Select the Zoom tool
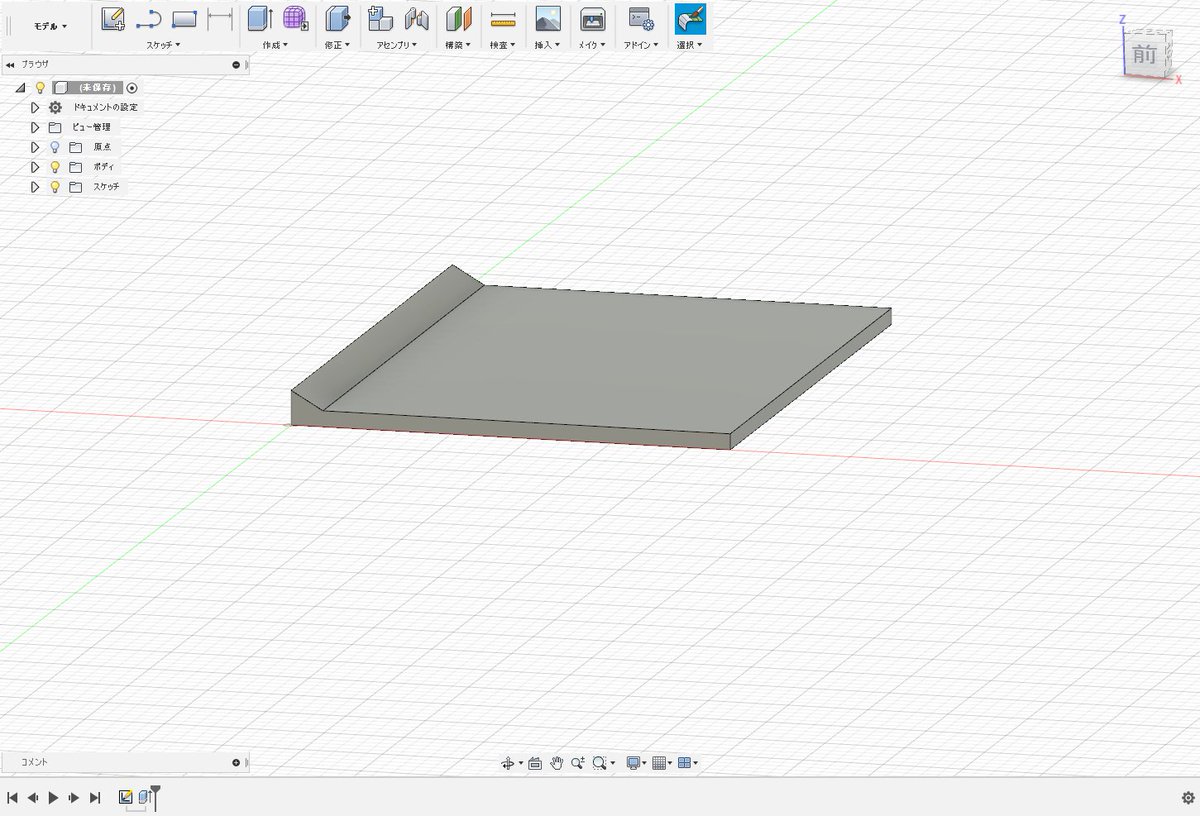1200x816 pixels. (x=579, y=763)
